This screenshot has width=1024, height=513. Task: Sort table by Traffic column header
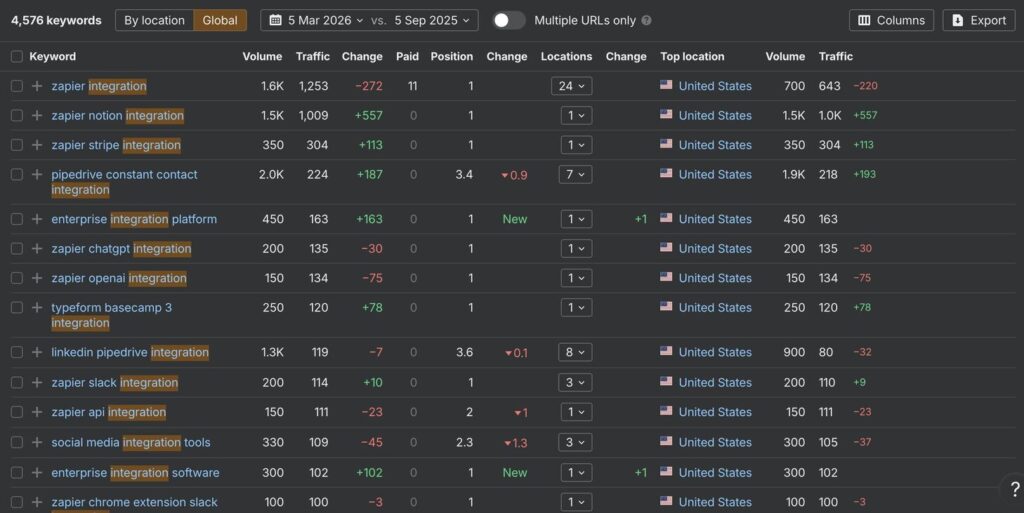point(312,57)
